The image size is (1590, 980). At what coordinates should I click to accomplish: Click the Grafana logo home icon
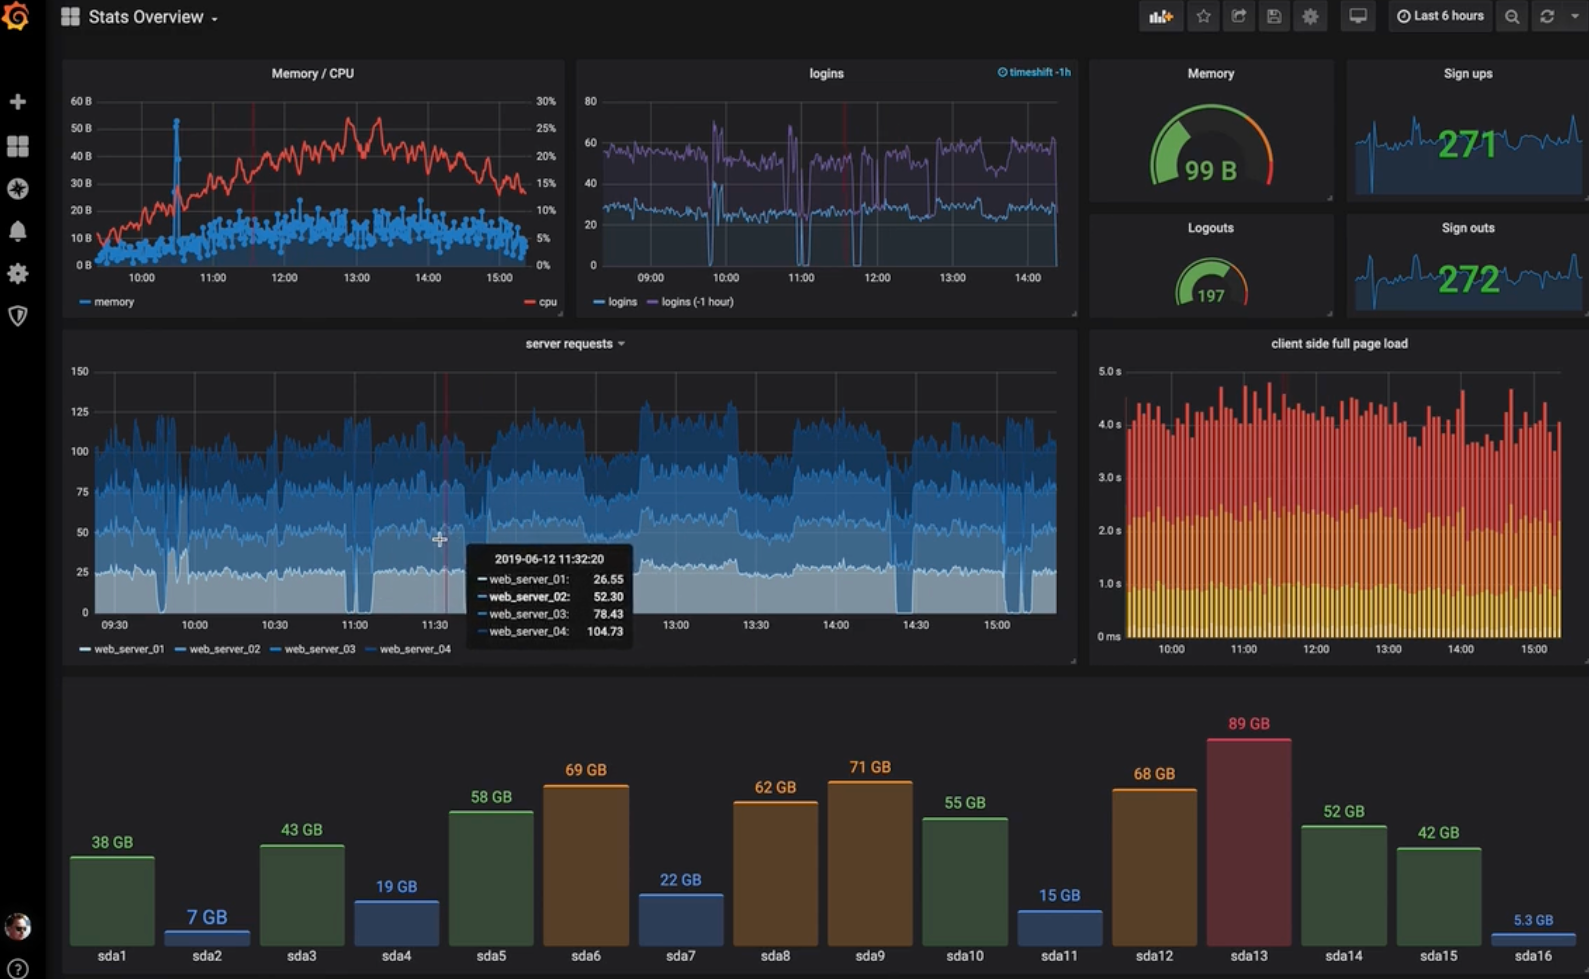tap(16, 16)
